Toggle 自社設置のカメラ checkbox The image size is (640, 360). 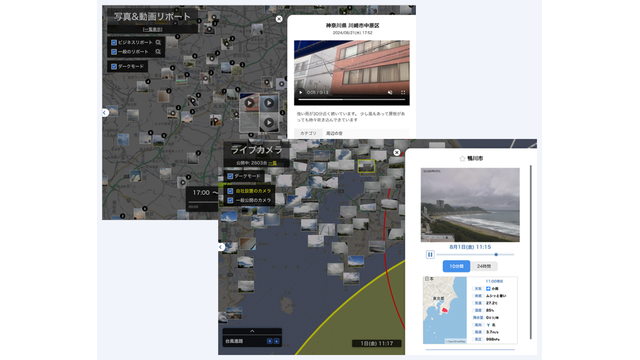point(230,191)
